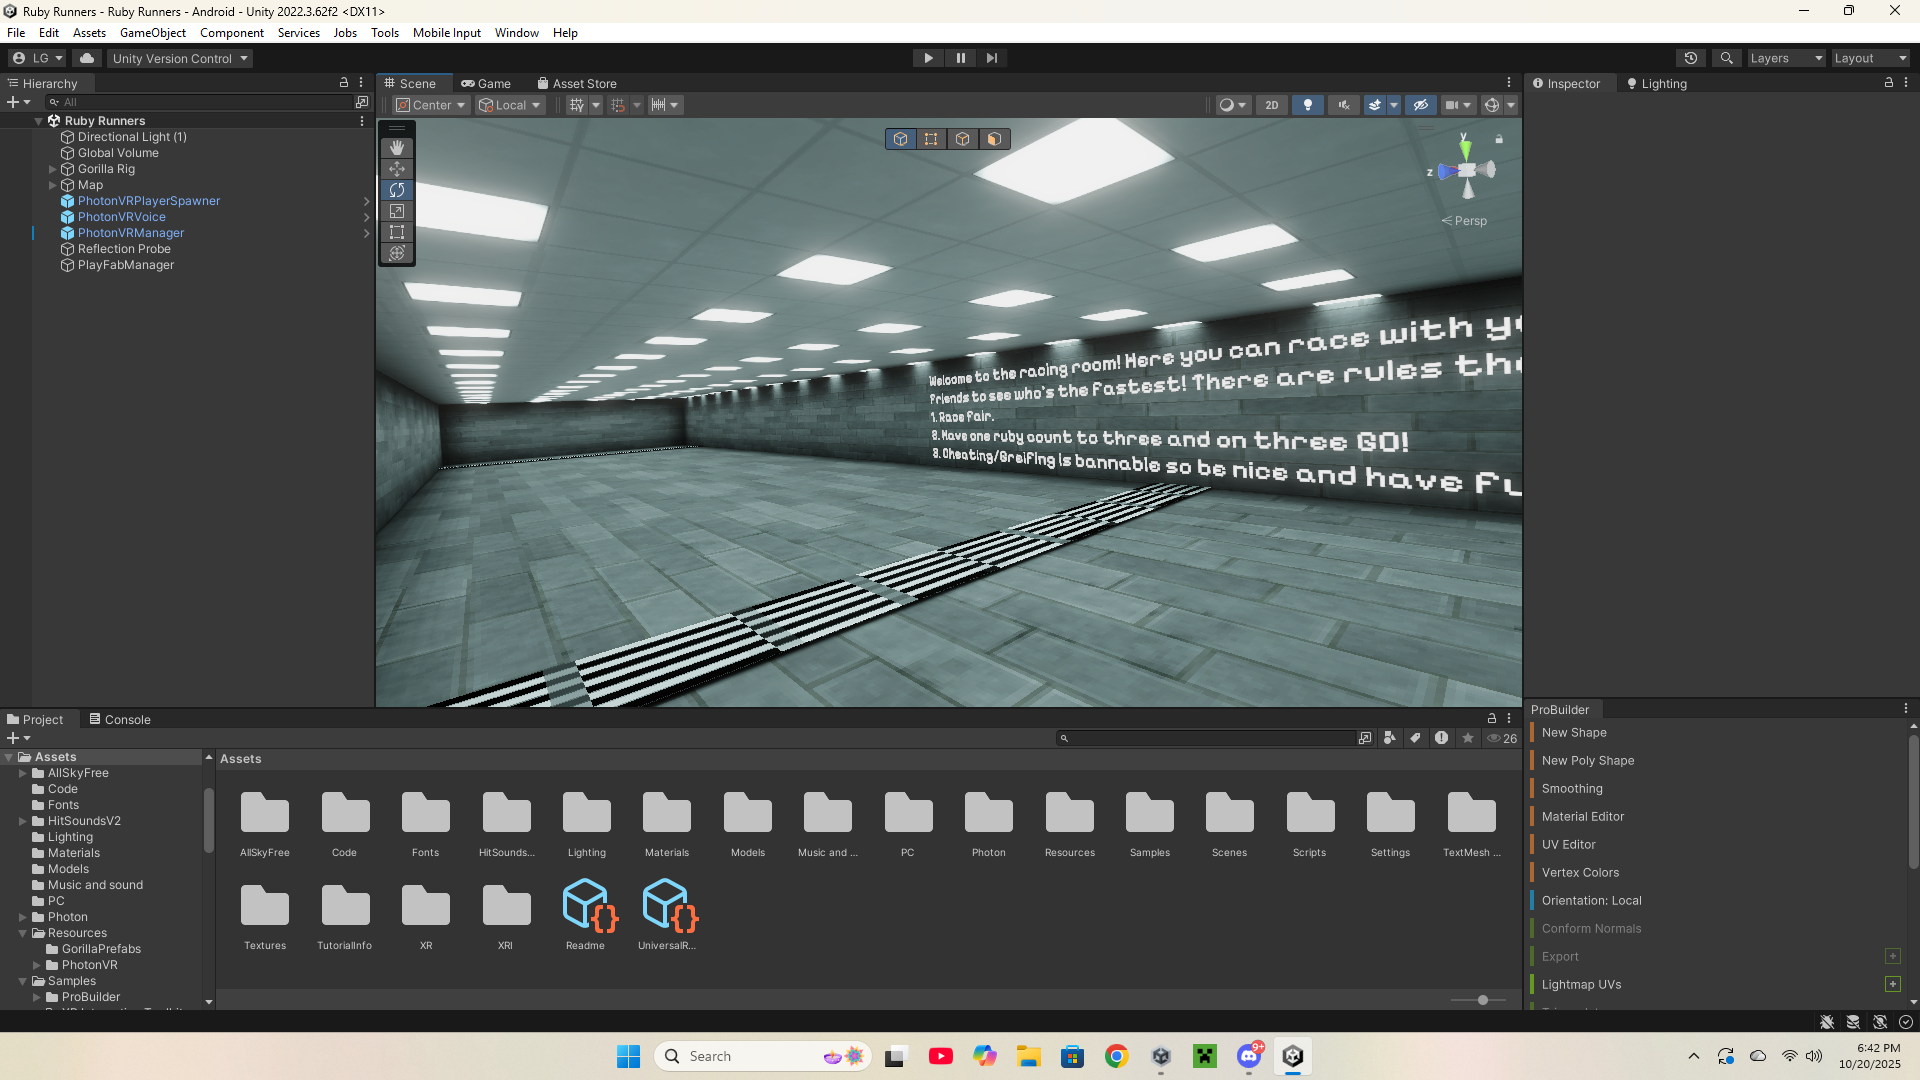This screenshot has height=1080, width=1920.
Task: Open ProBuilder Material Editor
Action: 1582,817
